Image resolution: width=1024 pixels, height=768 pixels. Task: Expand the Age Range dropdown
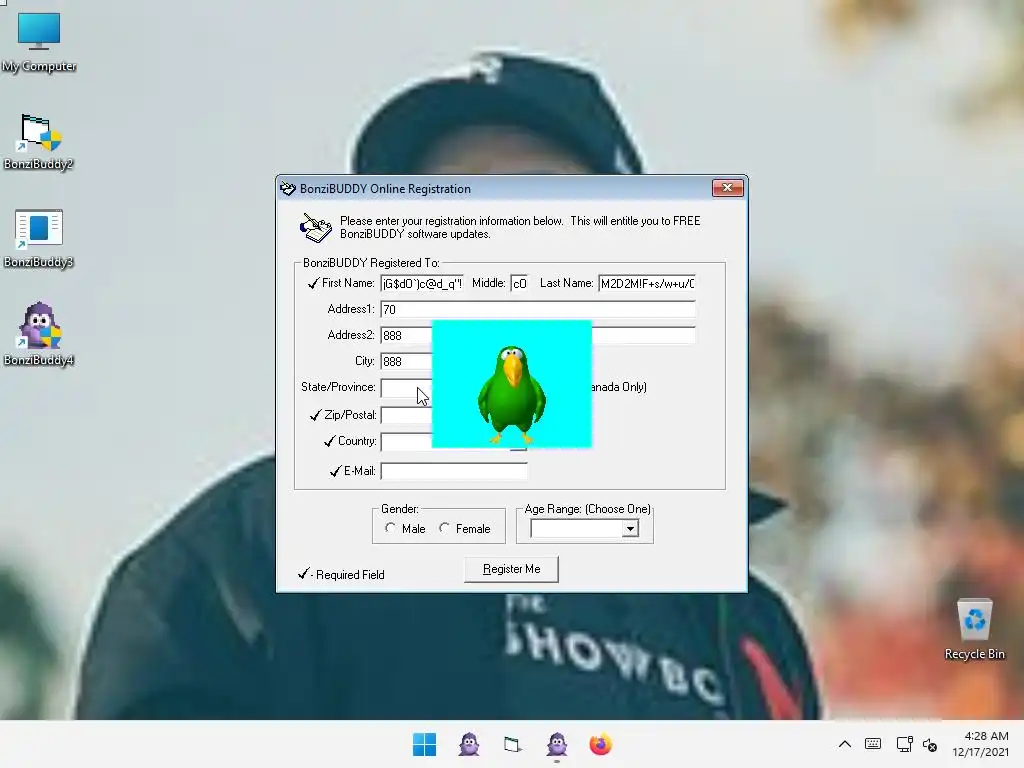630,528
